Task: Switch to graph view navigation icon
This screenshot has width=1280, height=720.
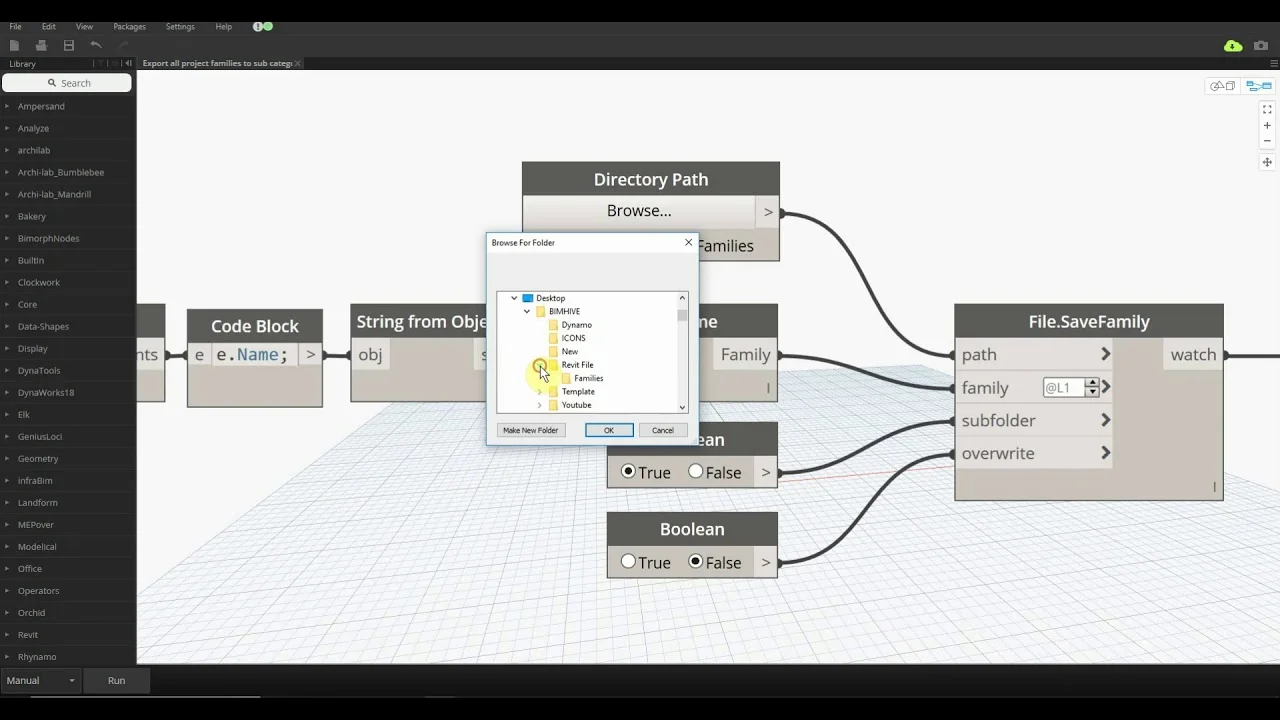Action: coord(1259,86)
